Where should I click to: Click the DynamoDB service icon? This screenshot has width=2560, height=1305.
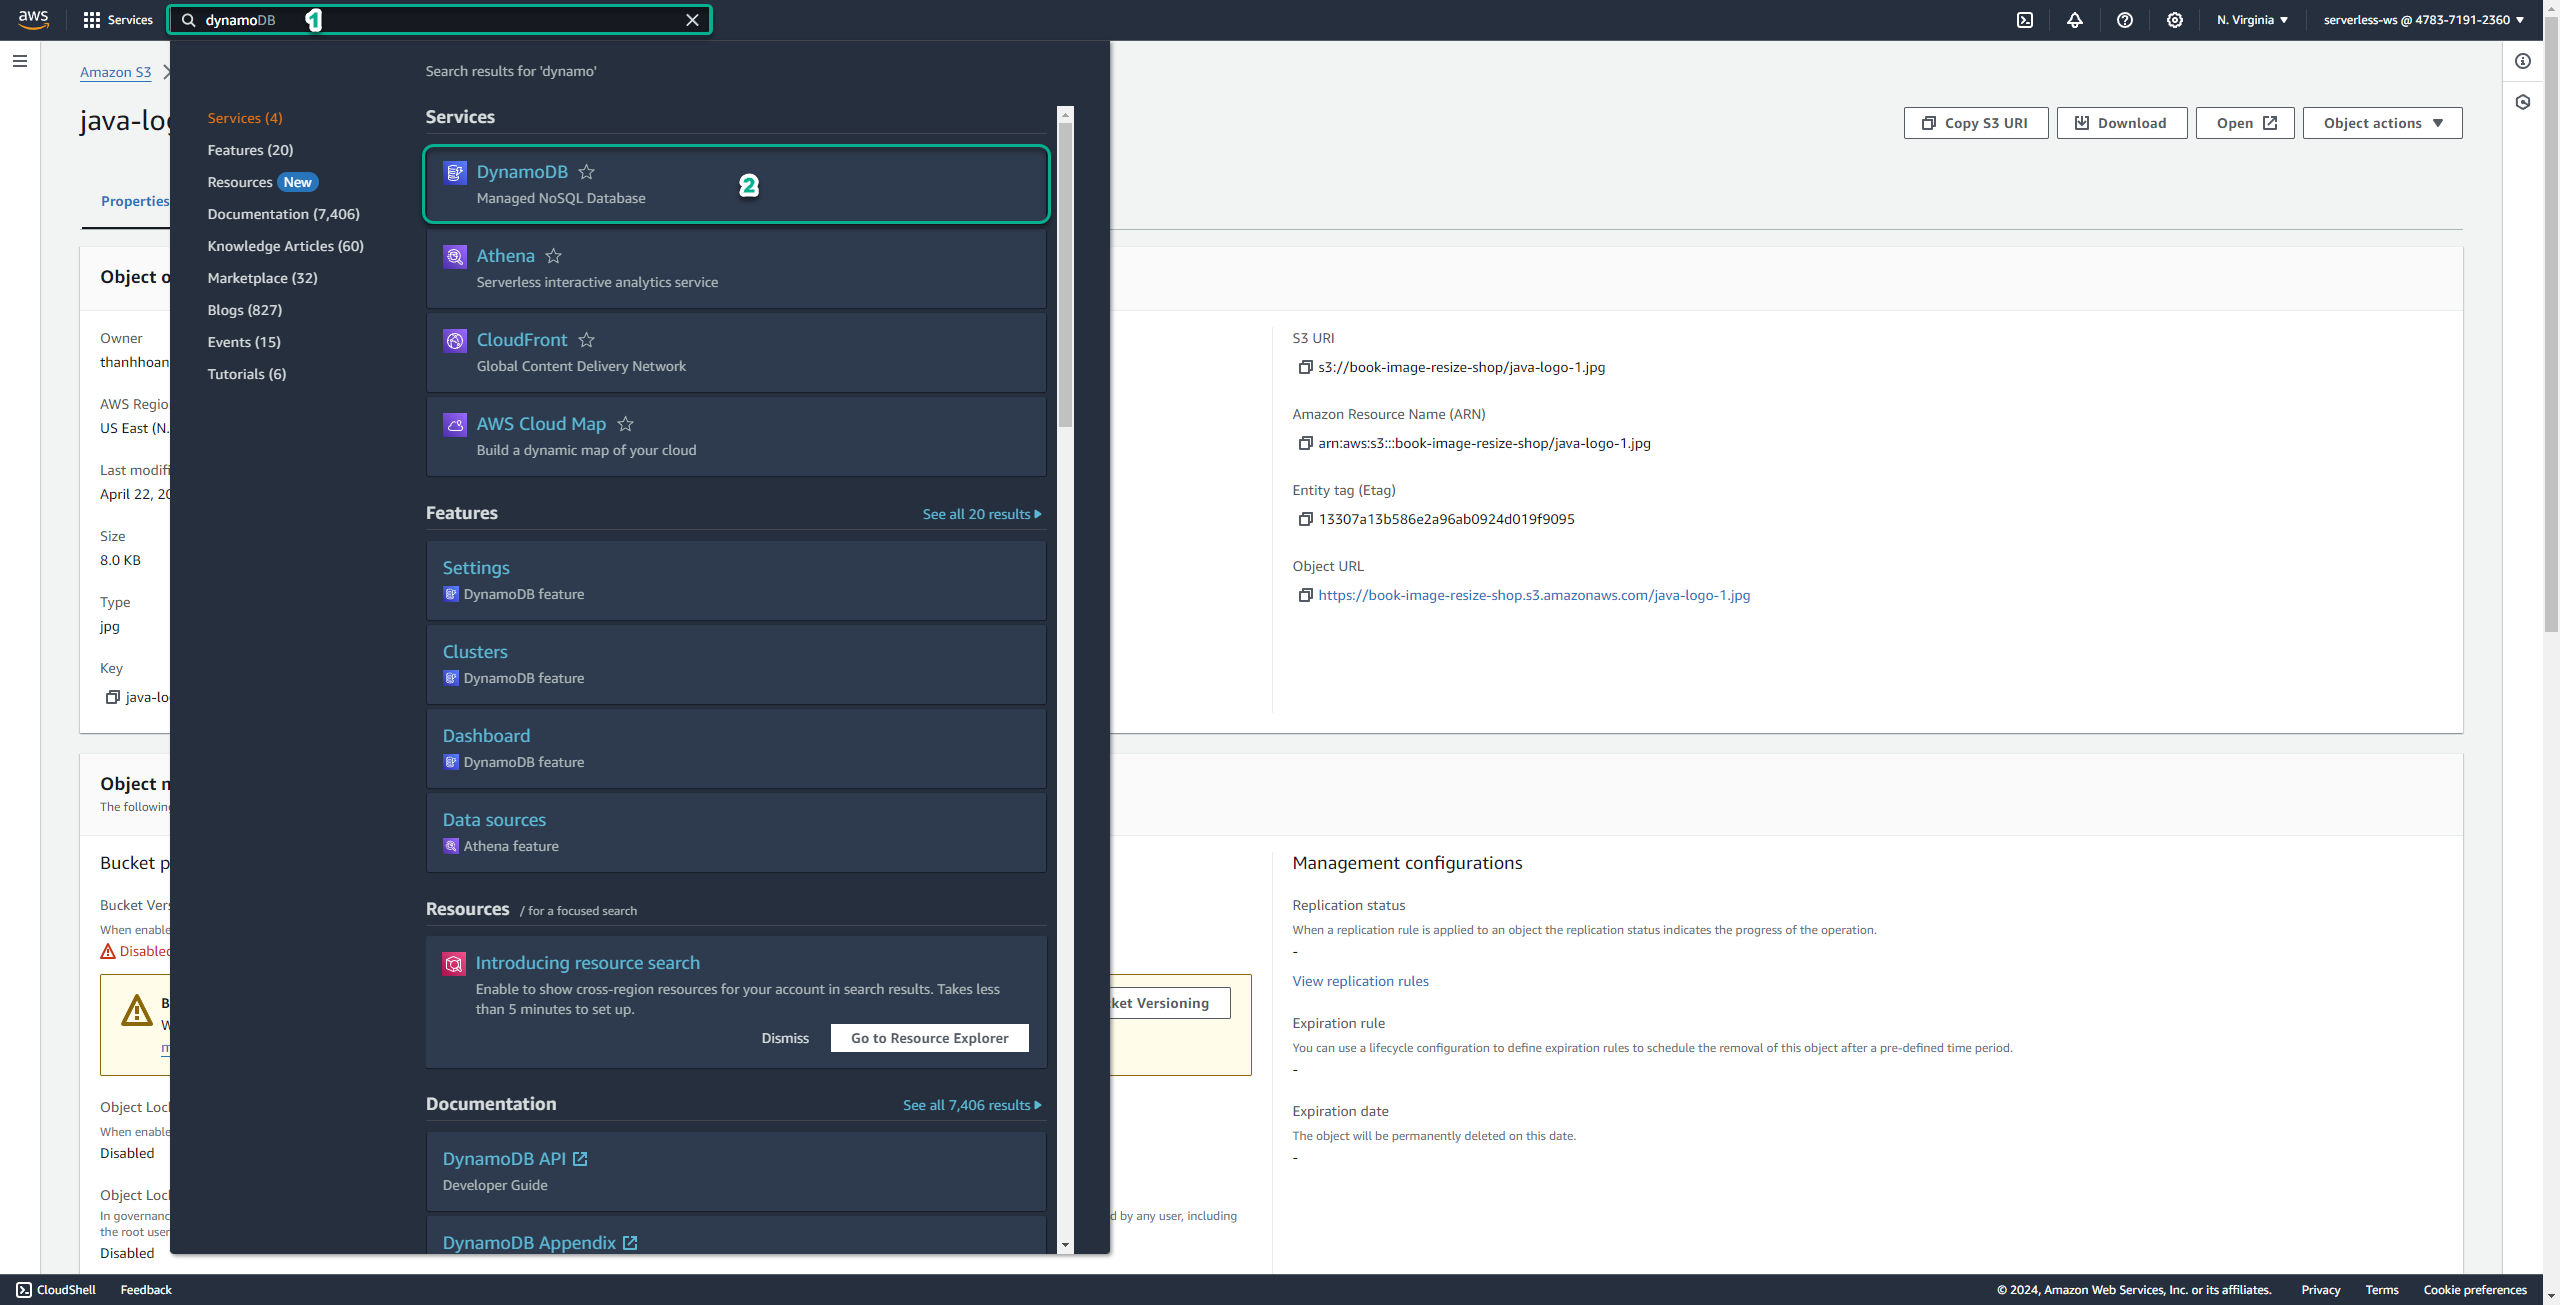coord(455,173)
